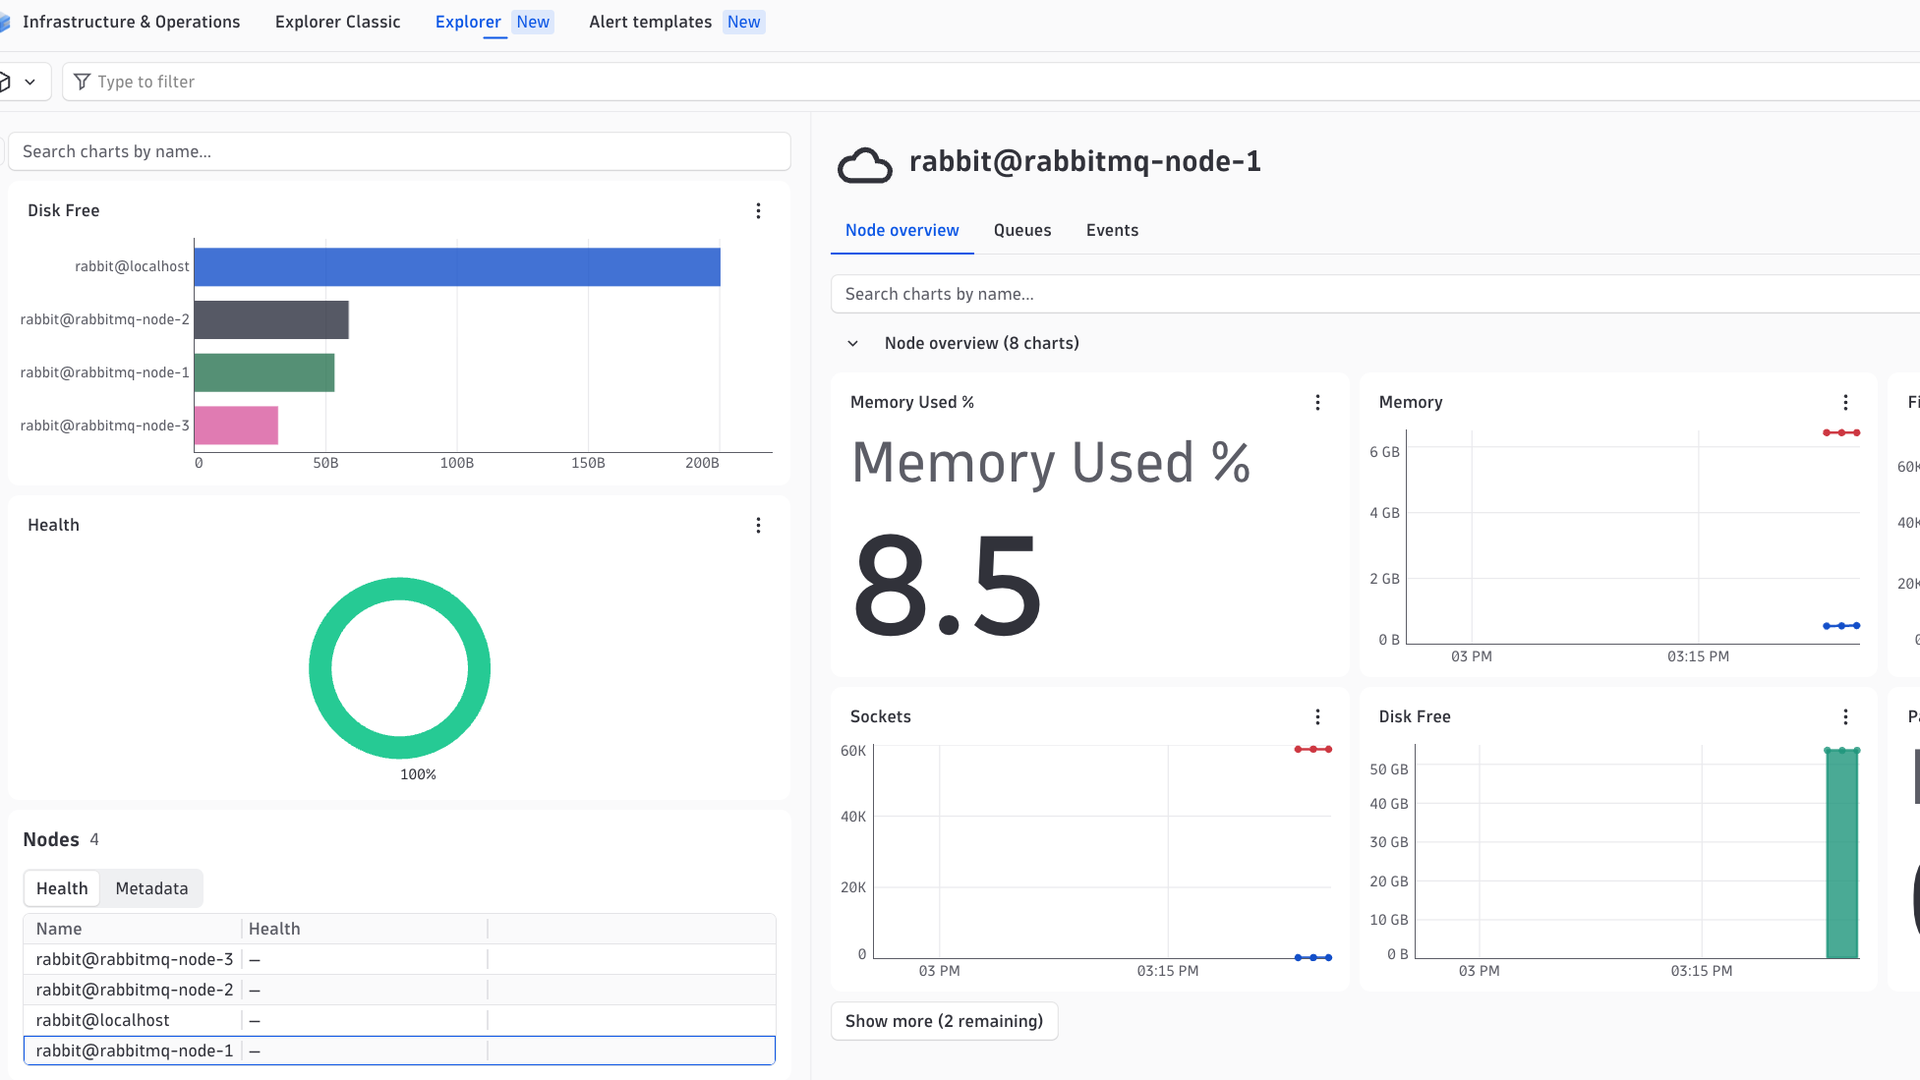The width and height of the screenshot is (1920, 1080).
Task: Click the Infrastructure & Operations logo icon
Action: (x=4, y=22)
